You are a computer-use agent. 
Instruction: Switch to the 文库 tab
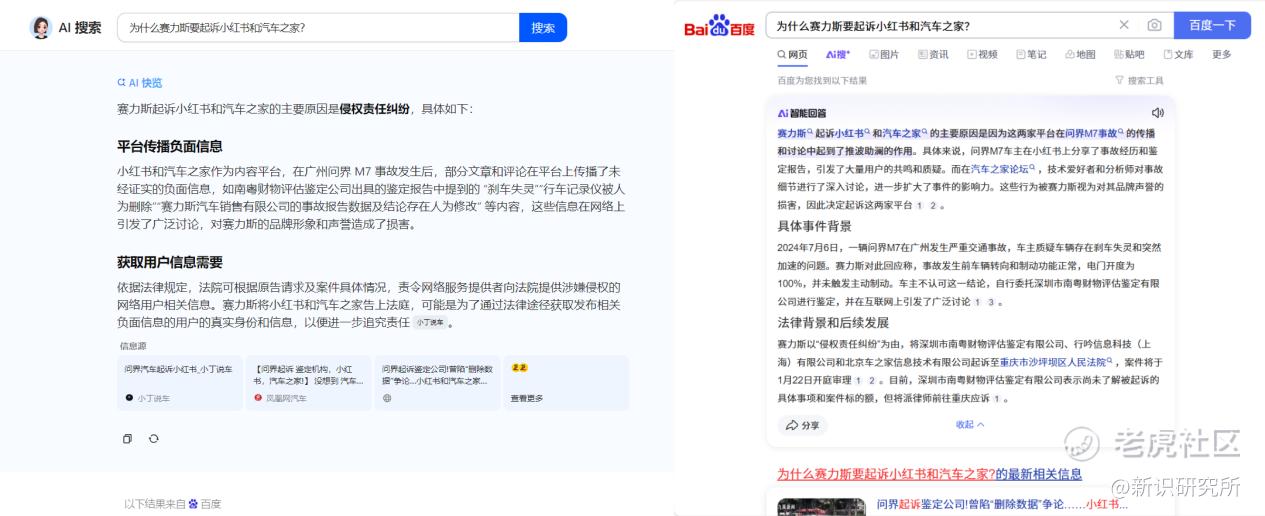point(1178,55)
